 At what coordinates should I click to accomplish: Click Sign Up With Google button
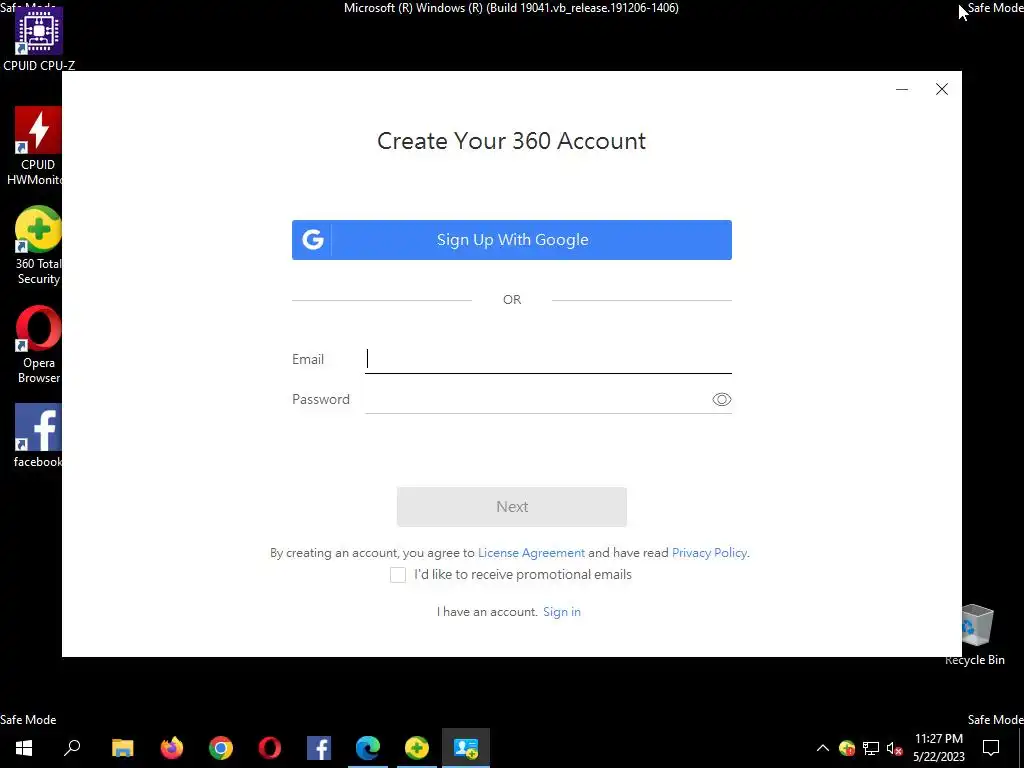[x=511, y=240]
